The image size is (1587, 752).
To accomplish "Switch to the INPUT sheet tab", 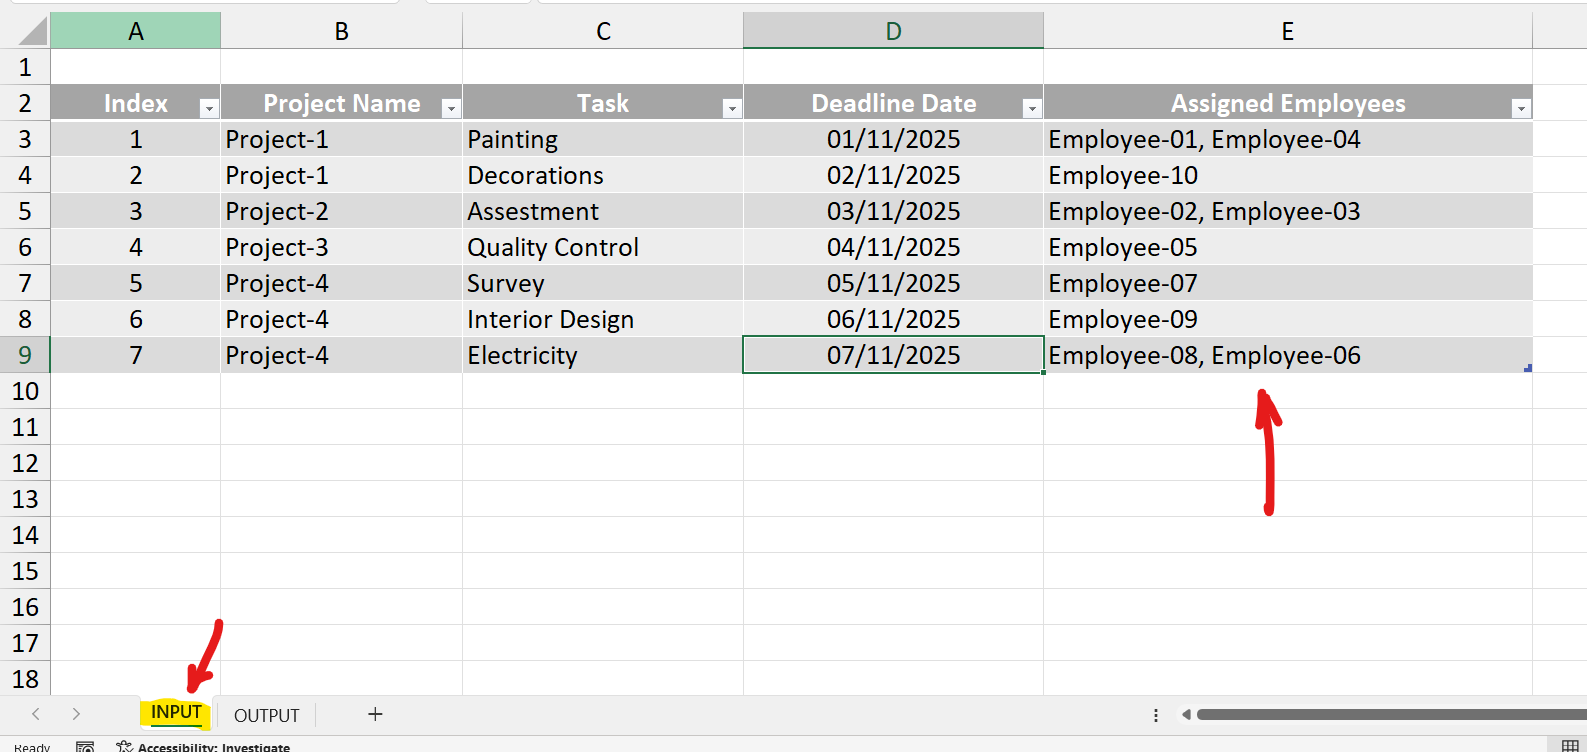I will tap(176, 712).
